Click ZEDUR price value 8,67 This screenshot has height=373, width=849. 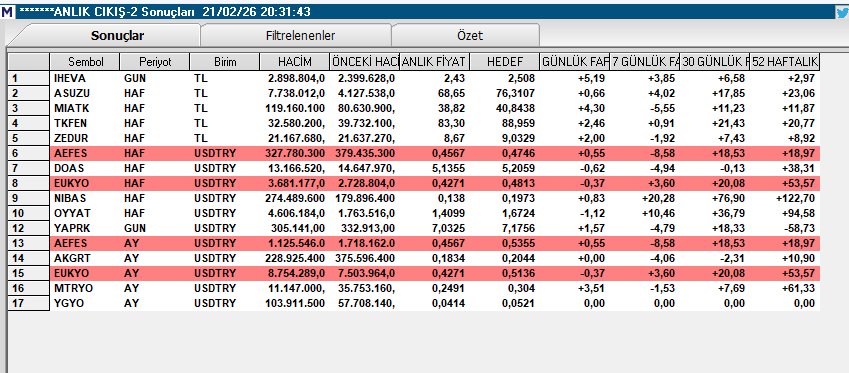(x=455, y=138)
